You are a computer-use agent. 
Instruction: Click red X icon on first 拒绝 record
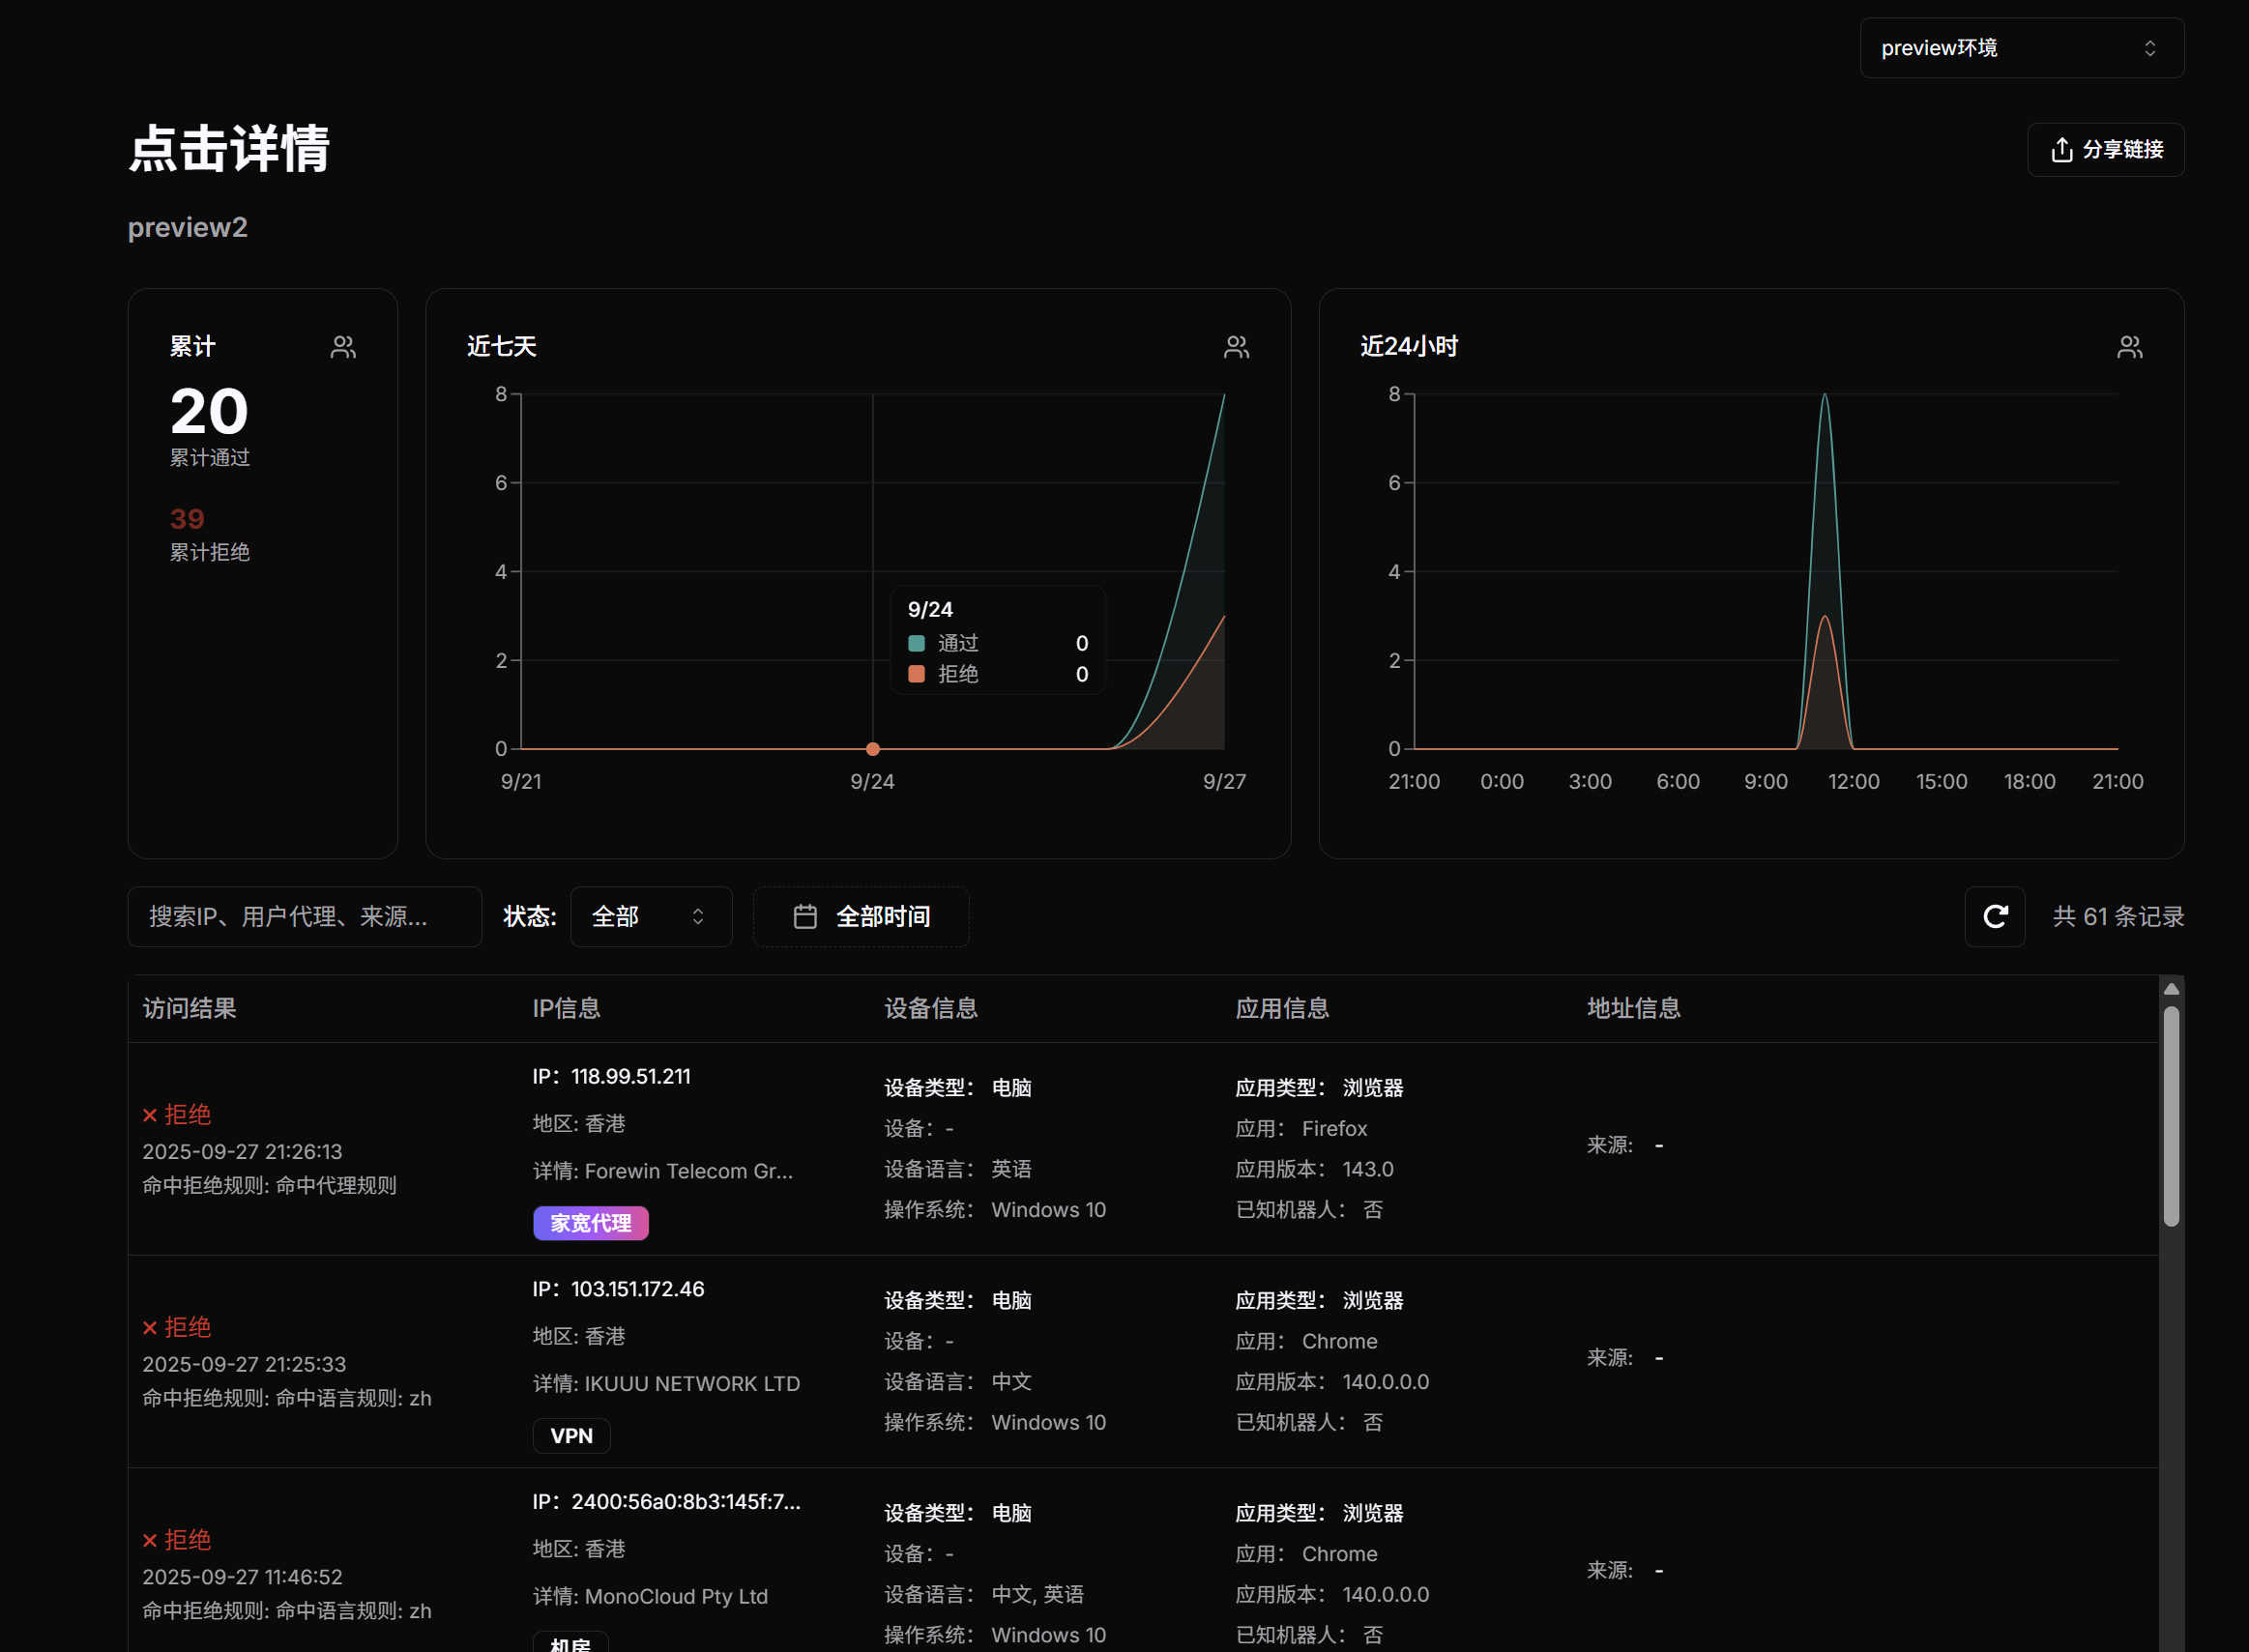(150, 1115)
